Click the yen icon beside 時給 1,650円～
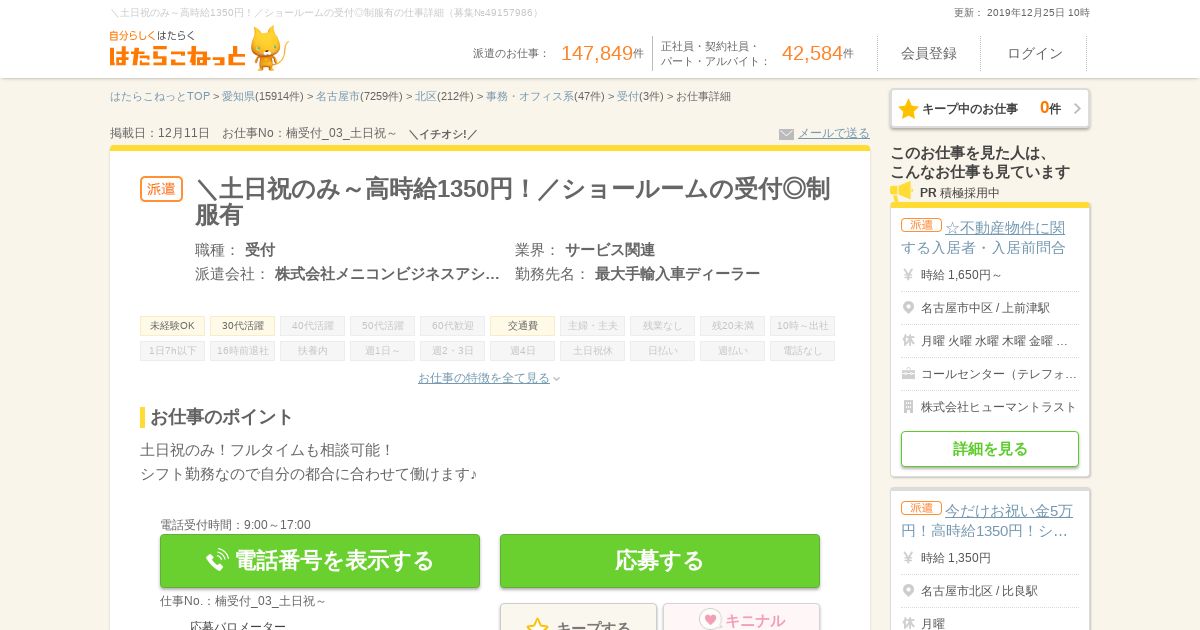Image resolution: width=1200 pixels, height=630 pixels. pos(908,275)
